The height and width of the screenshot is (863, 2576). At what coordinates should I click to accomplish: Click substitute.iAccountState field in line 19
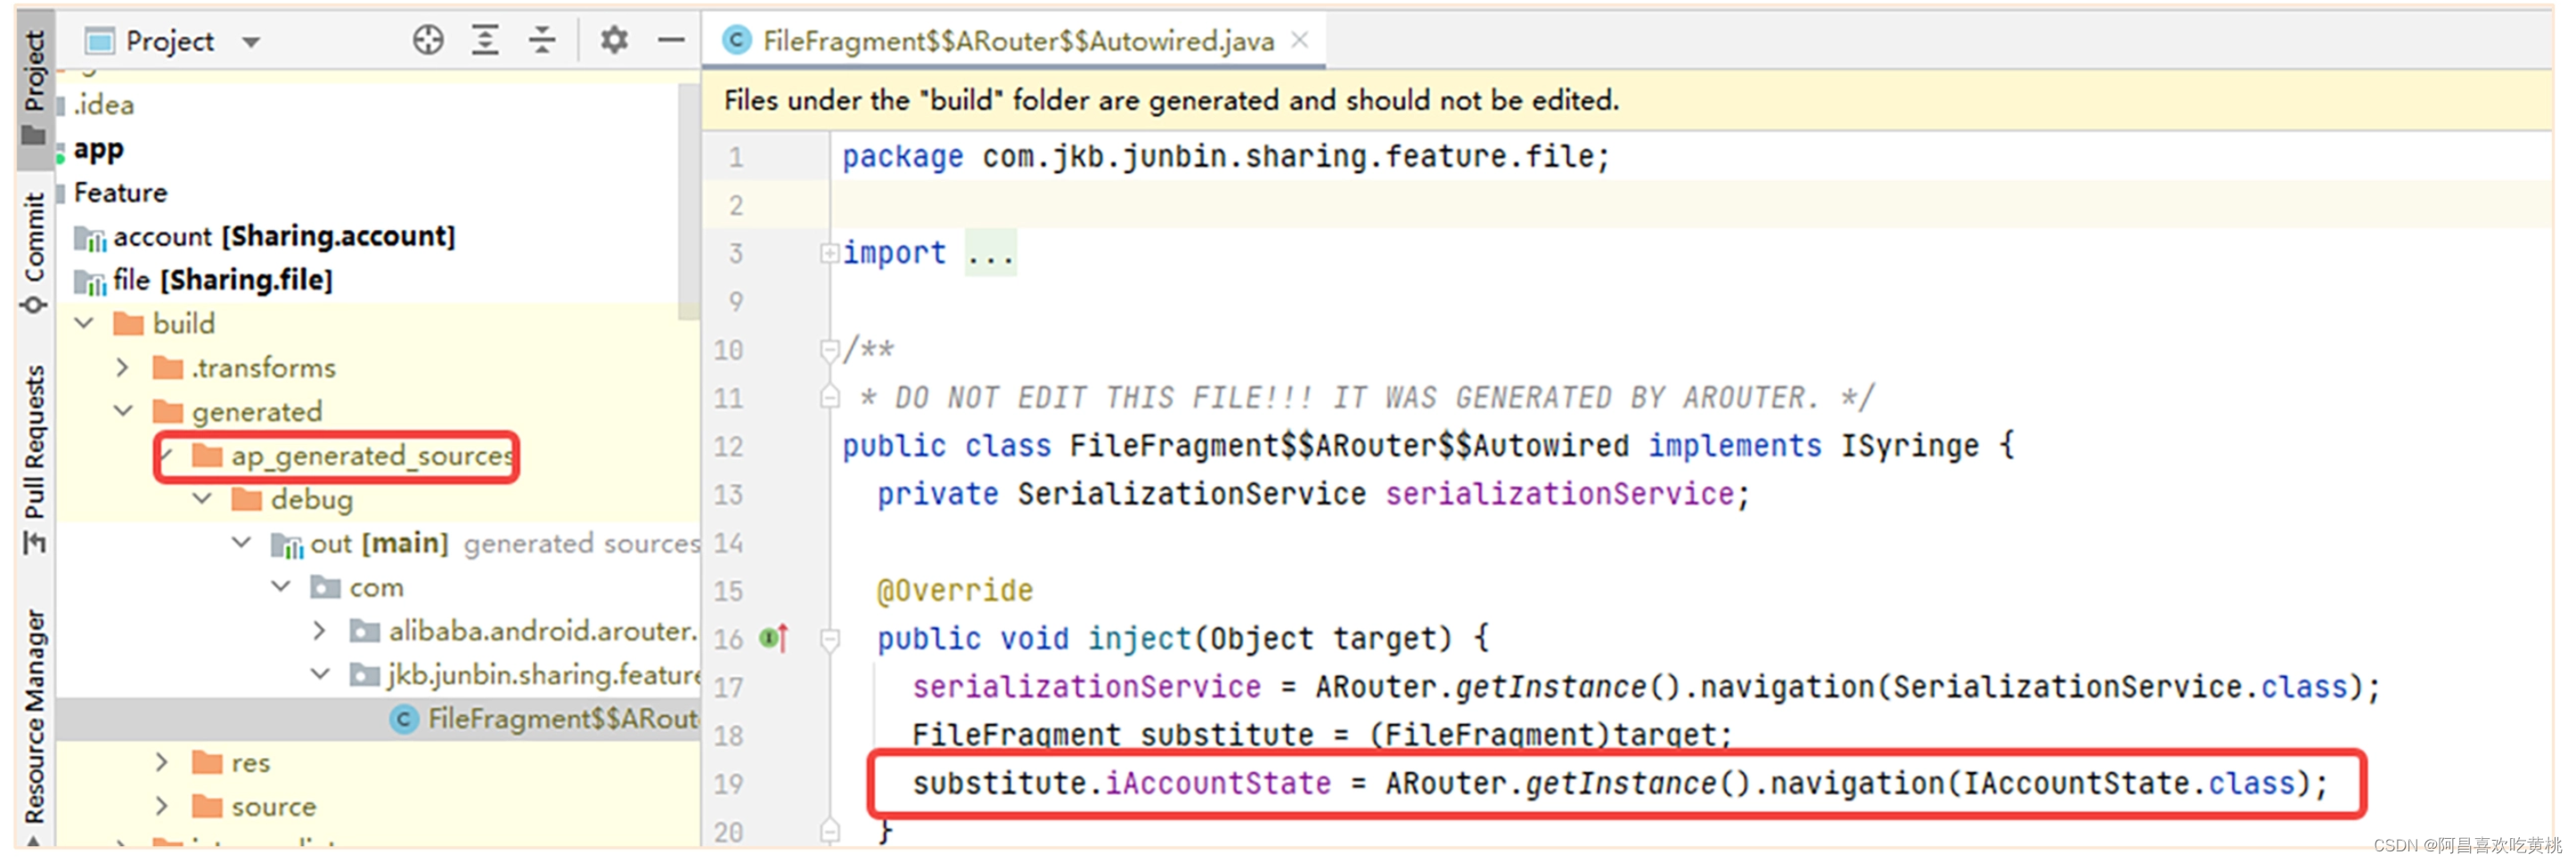click(x=1121, y=782)
